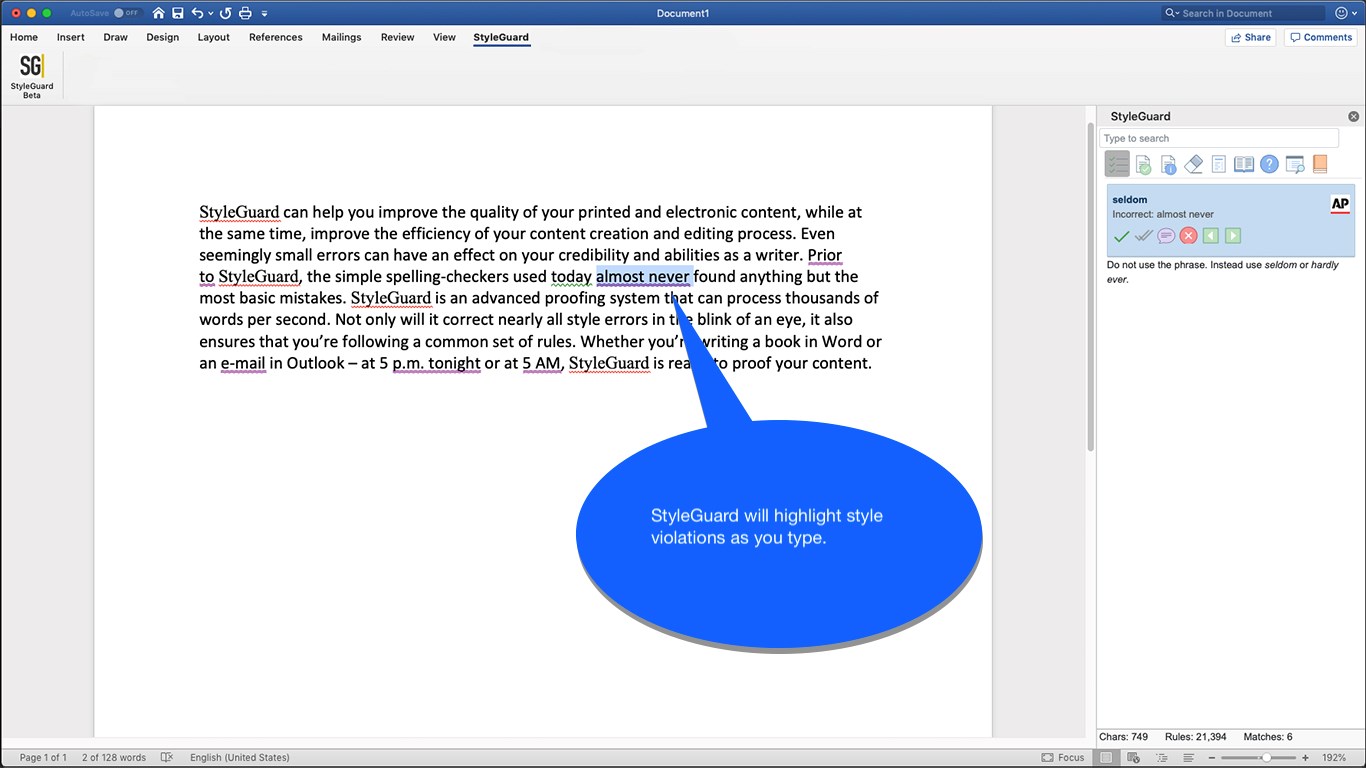Reject suggestion with the red X icon
This screenshot has height=768, width=1366.
[1188, 236]
